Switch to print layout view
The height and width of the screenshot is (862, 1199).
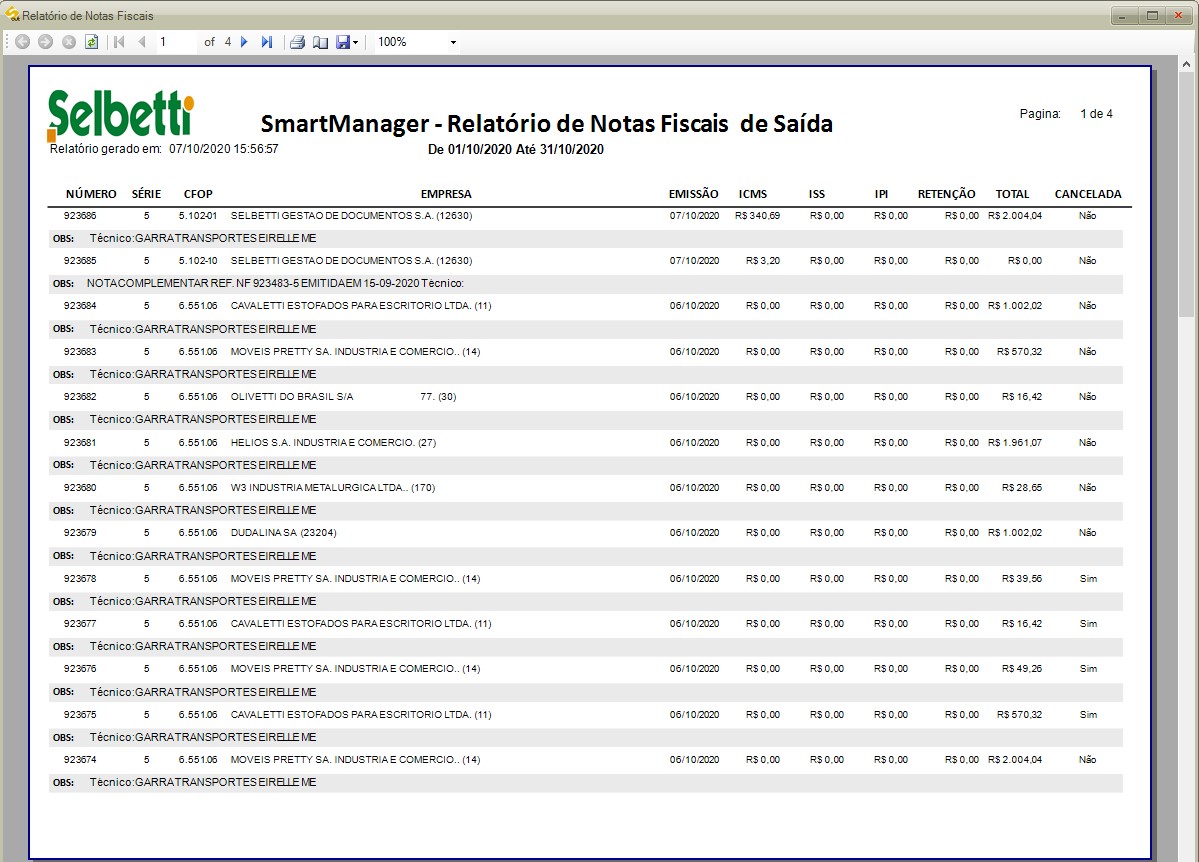[320, 42]
